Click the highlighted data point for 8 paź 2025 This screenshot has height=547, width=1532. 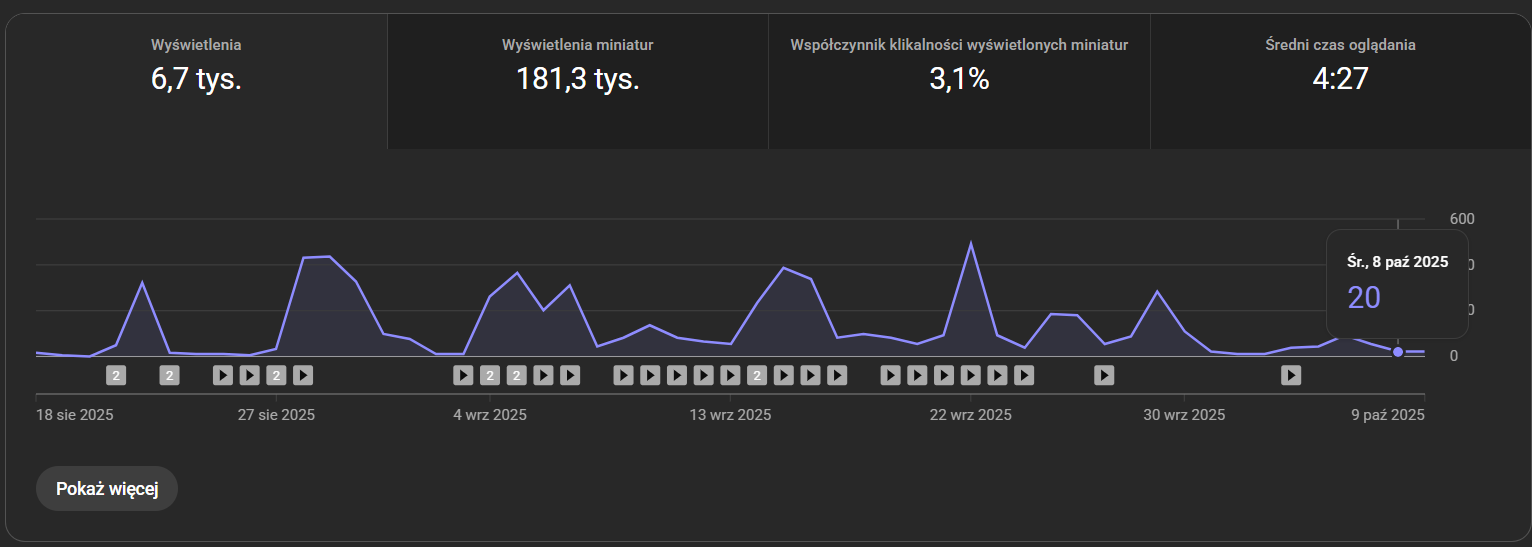coord(1398,351)
